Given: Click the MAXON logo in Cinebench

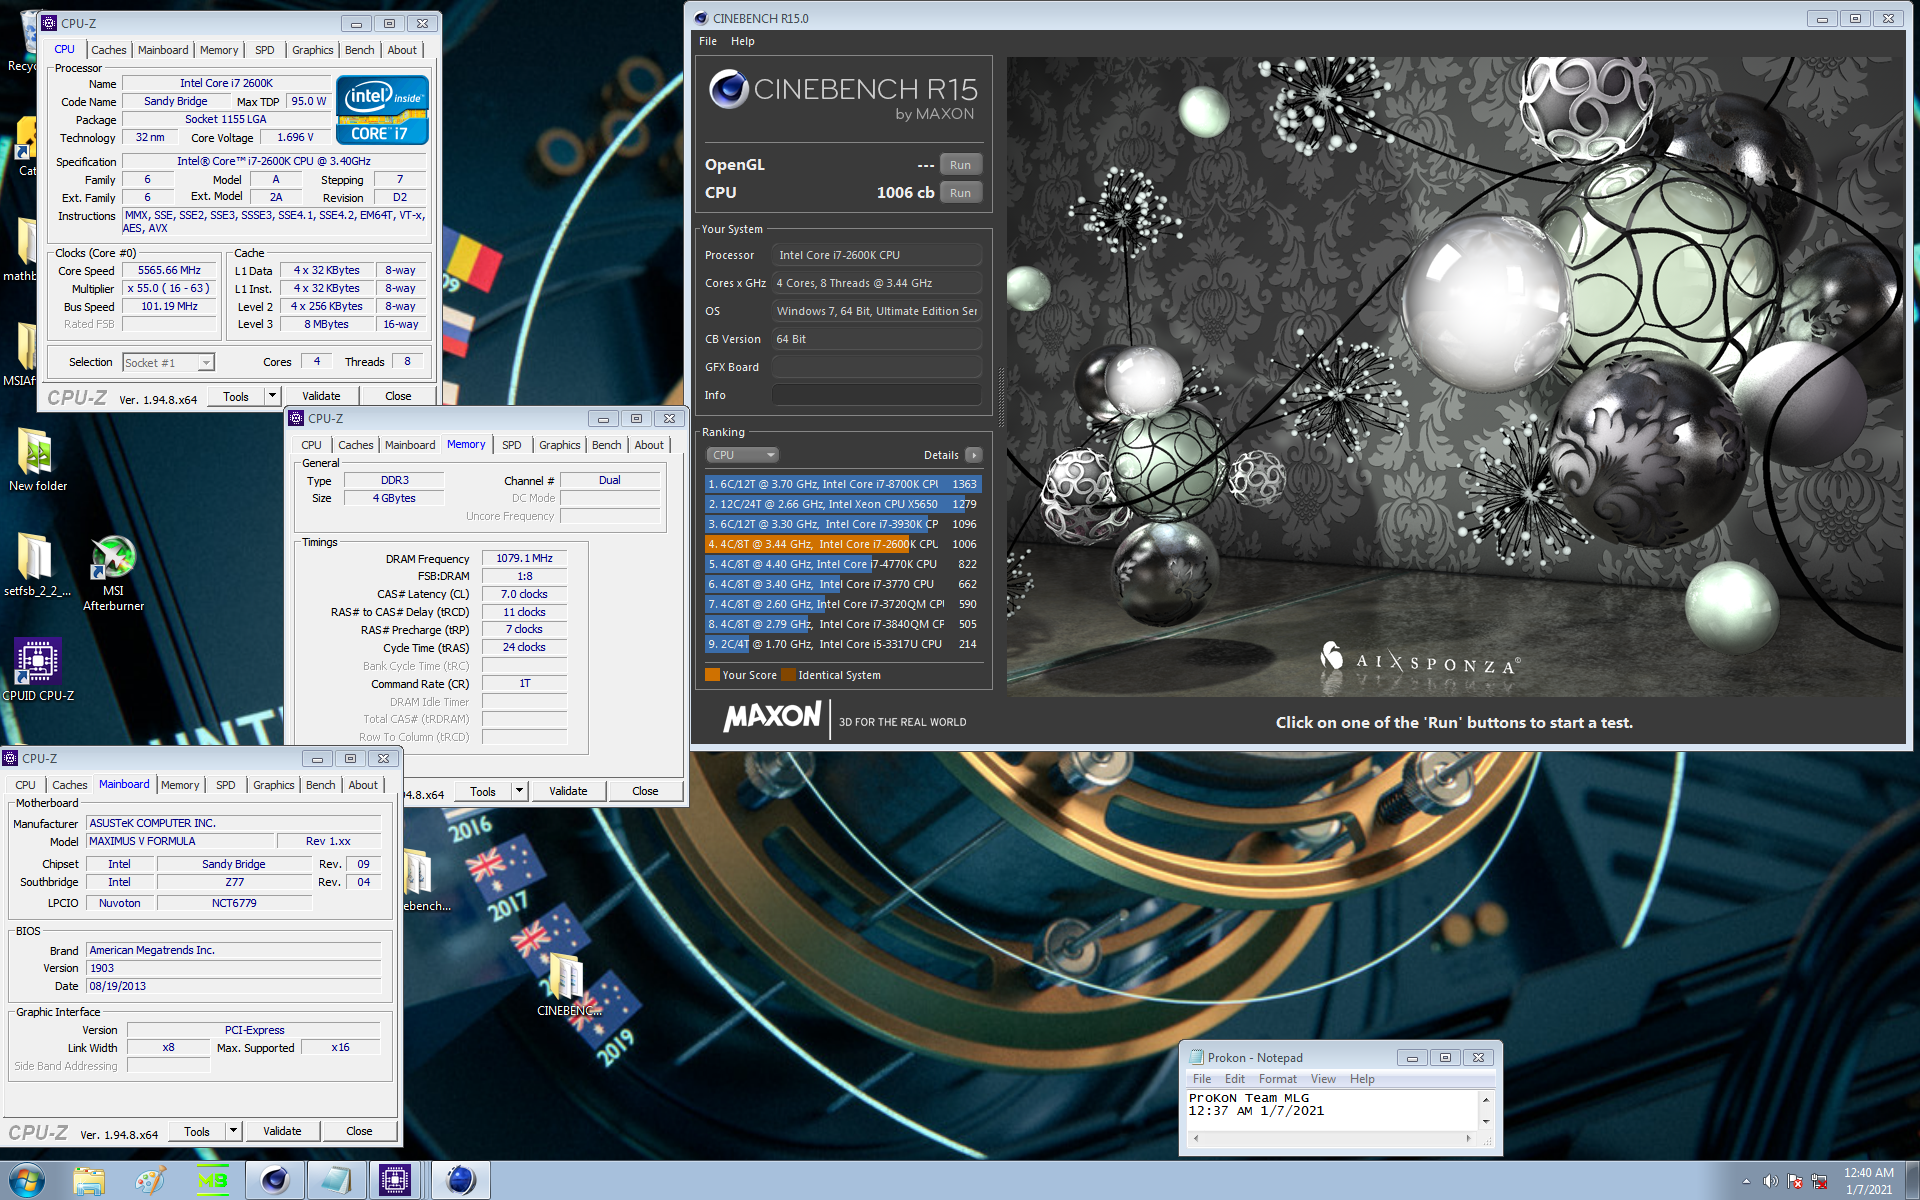Looking at the screenshot, I should coord(772,717).
